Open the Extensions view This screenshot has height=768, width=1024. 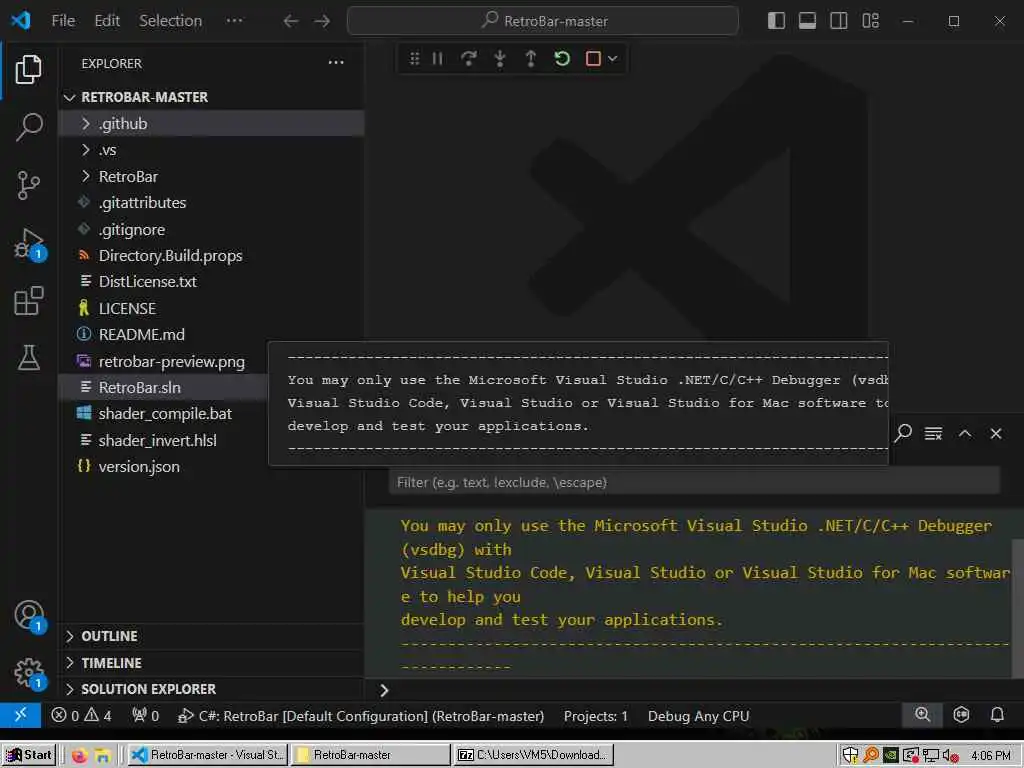28,300
